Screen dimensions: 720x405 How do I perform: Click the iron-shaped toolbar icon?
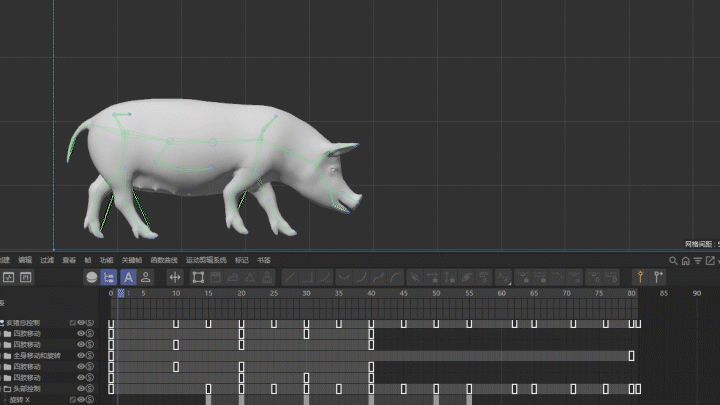[x=233, y=277]
